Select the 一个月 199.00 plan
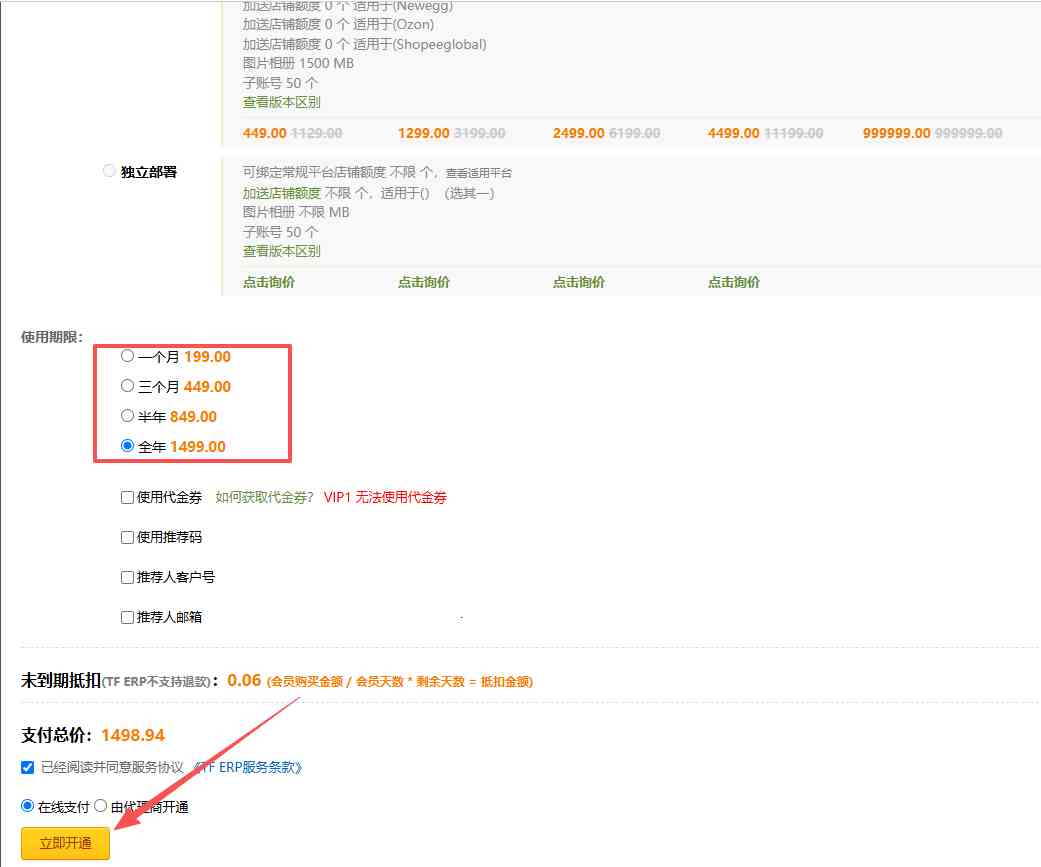1041x867 pixels. pyautogui.click(x=128, y=356)
